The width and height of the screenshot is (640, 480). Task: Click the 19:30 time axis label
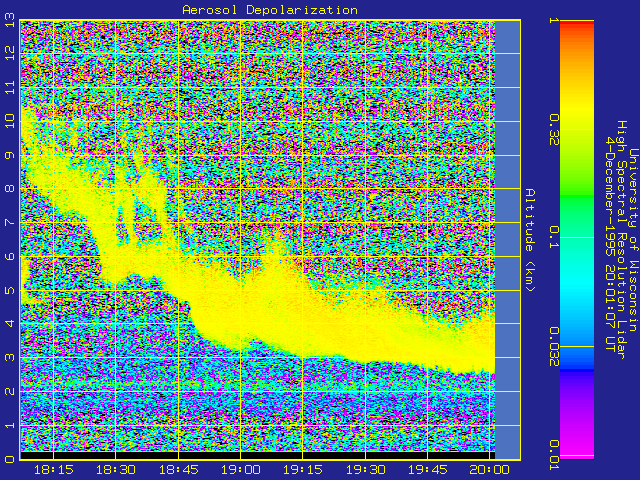tap(365, 470)
